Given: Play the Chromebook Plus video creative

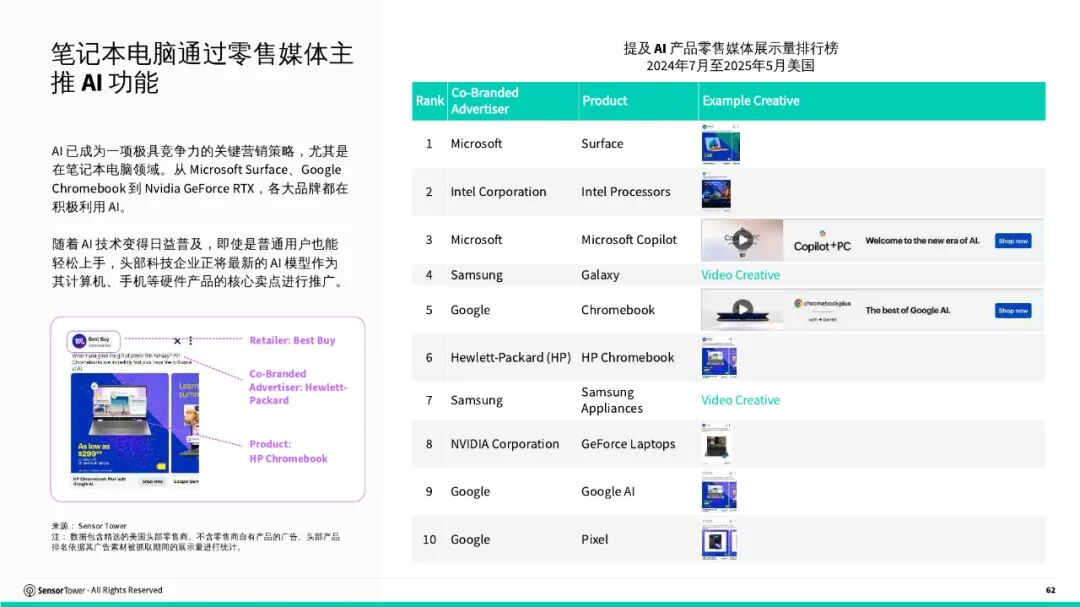Looking at the screenshot, I should 742,309.
